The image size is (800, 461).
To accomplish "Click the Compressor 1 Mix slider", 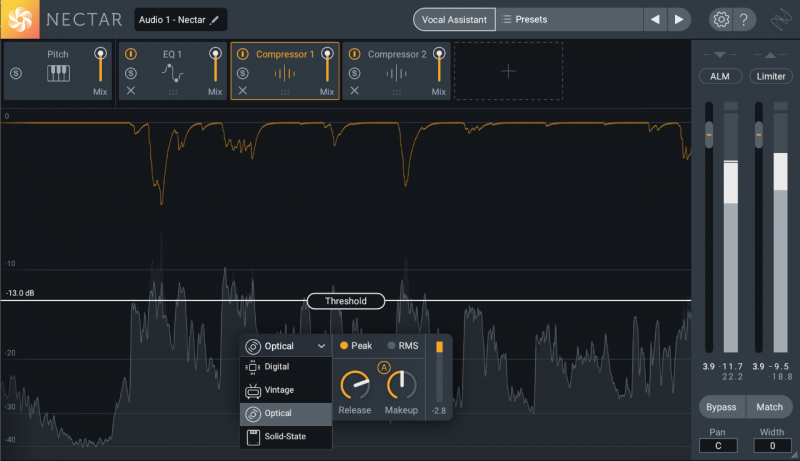I will click(327, 66).
